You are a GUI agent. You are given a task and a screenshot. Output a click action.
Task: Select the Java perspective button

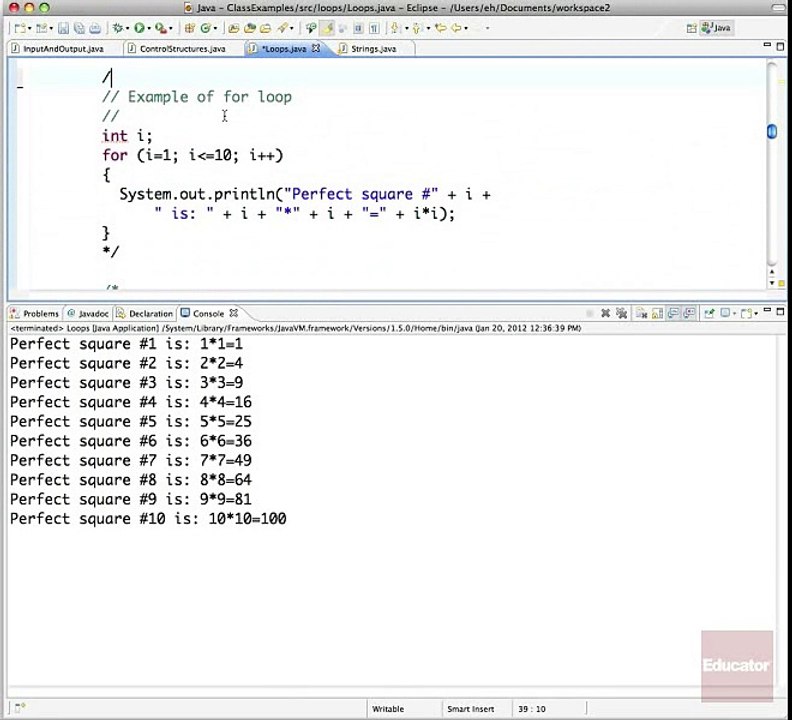point(716,28)
